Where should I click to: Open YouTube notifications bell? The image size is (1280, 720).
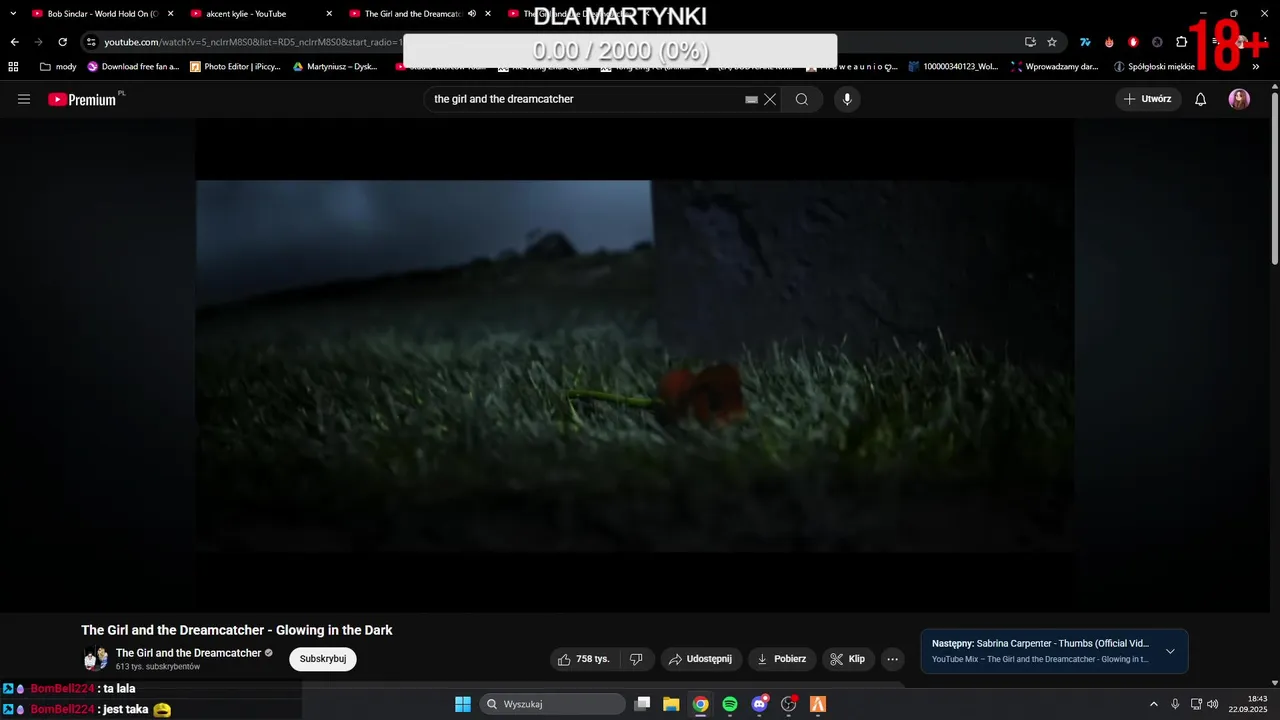click(x=1201, y=99)
